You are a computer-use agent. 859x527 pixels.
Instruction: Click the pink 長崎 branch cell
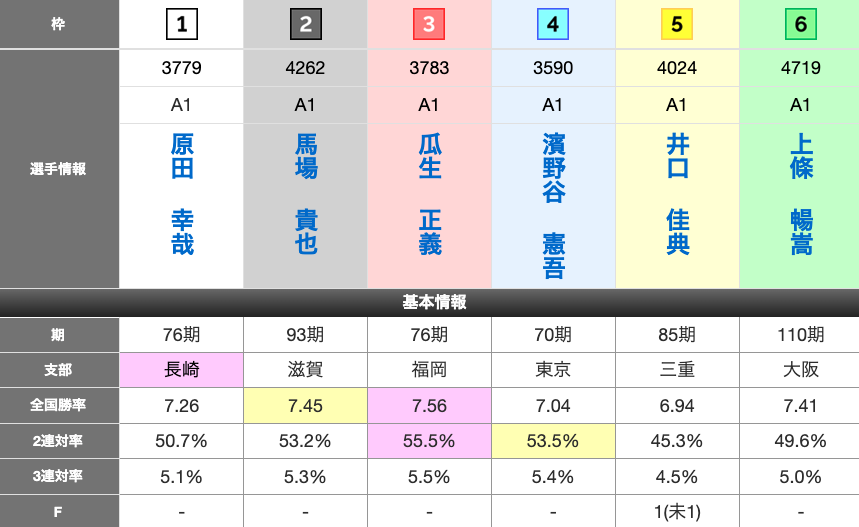pyautogui.click(x=181, y=369)
